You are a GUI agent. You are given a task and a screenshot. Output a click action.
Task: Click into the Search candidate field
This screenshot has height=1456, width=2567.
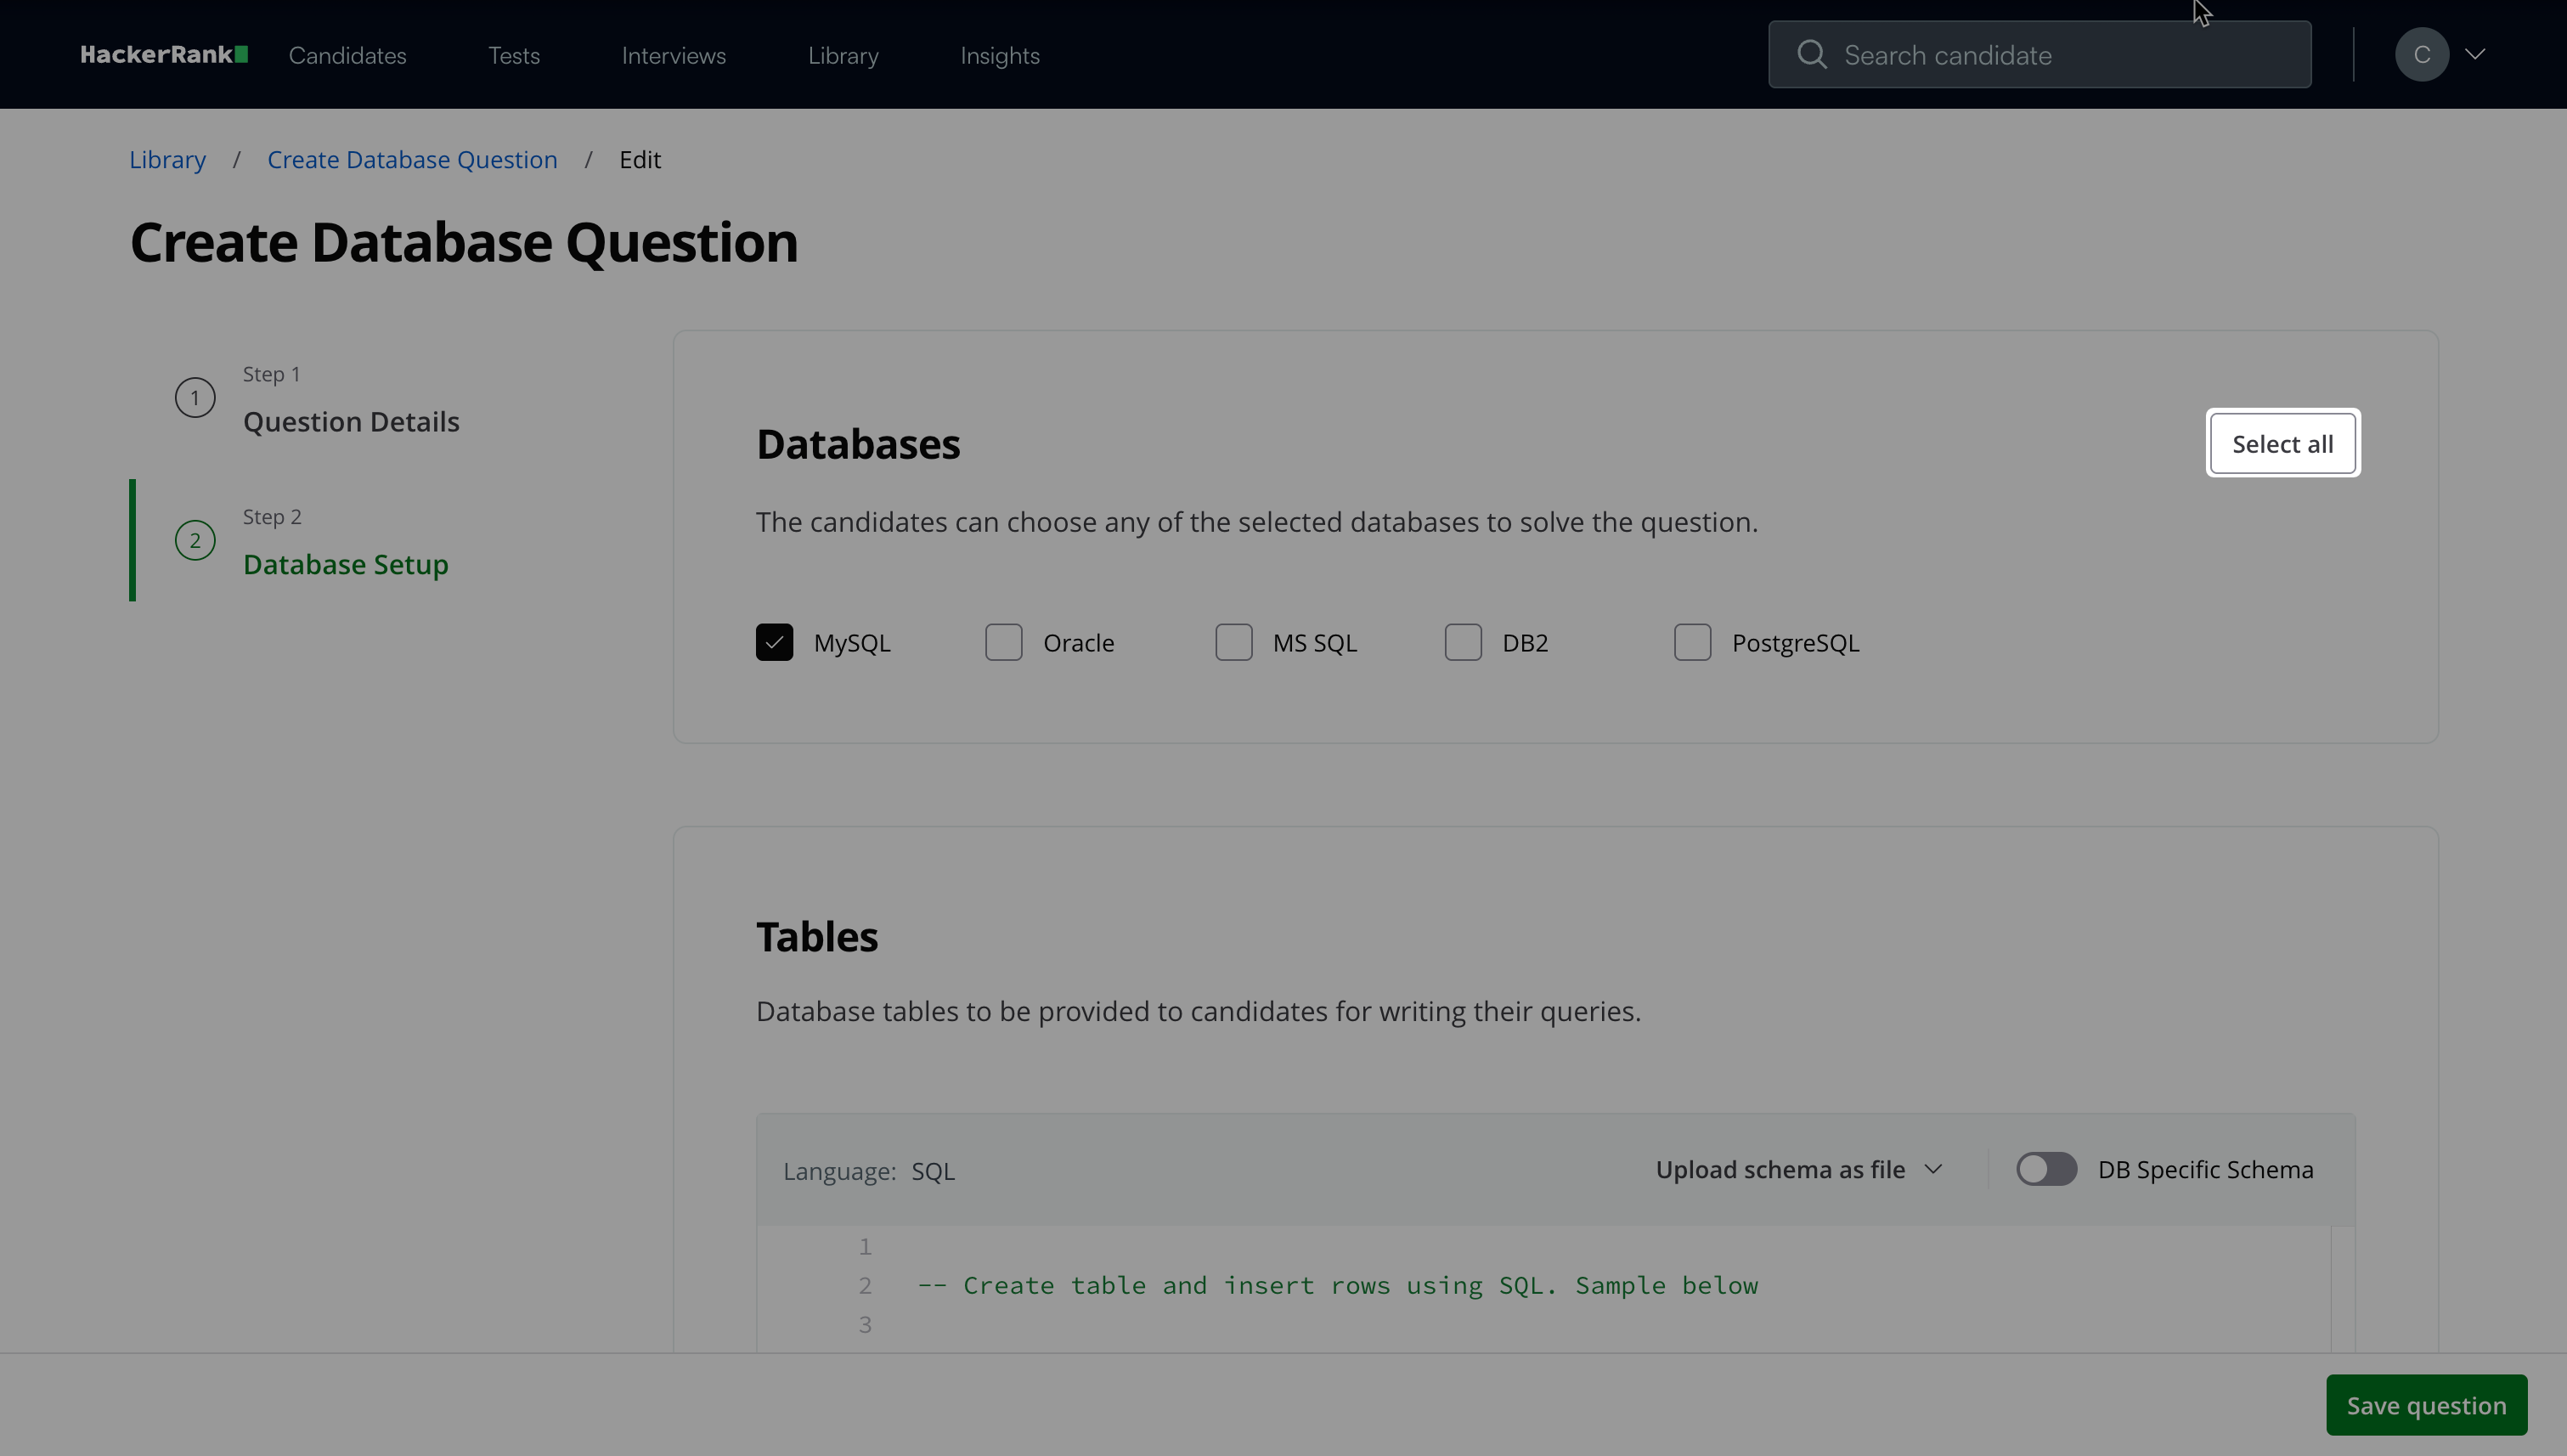(x=2060, y=55)
